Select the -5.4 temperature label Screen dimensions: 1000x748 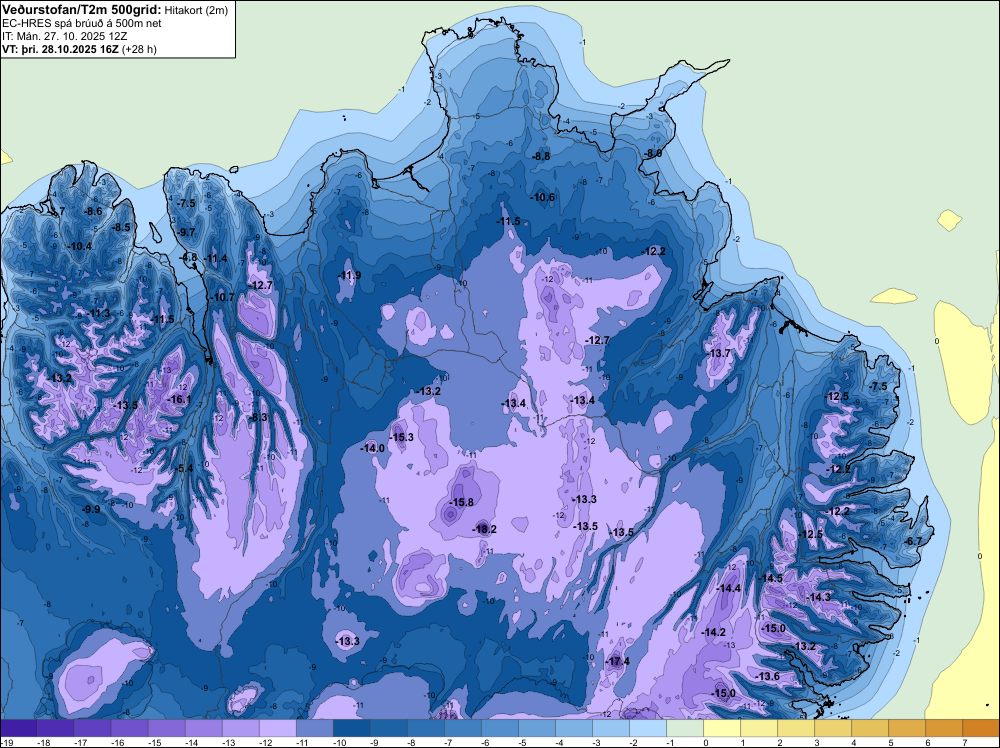tap(184, 469)
